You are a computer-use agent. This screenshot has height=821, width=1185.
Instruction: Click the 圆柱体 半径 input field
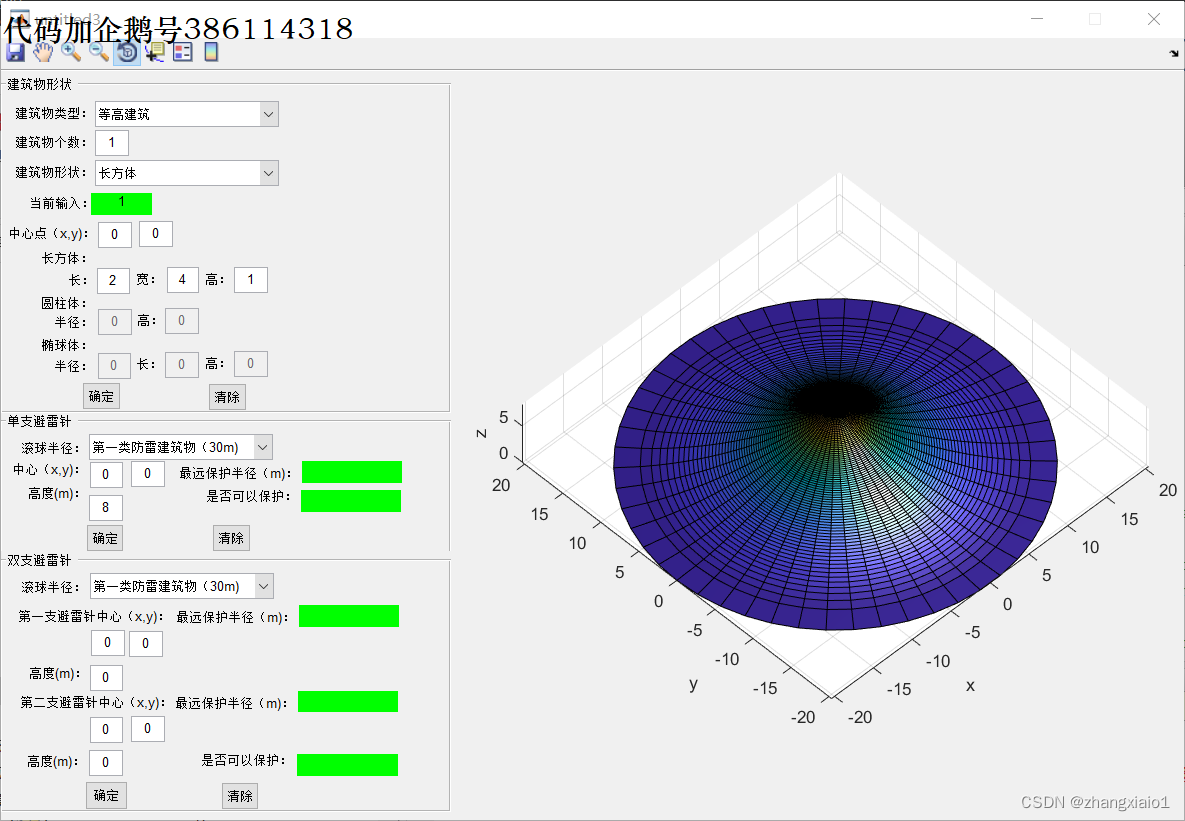click(x=115, y=322)
